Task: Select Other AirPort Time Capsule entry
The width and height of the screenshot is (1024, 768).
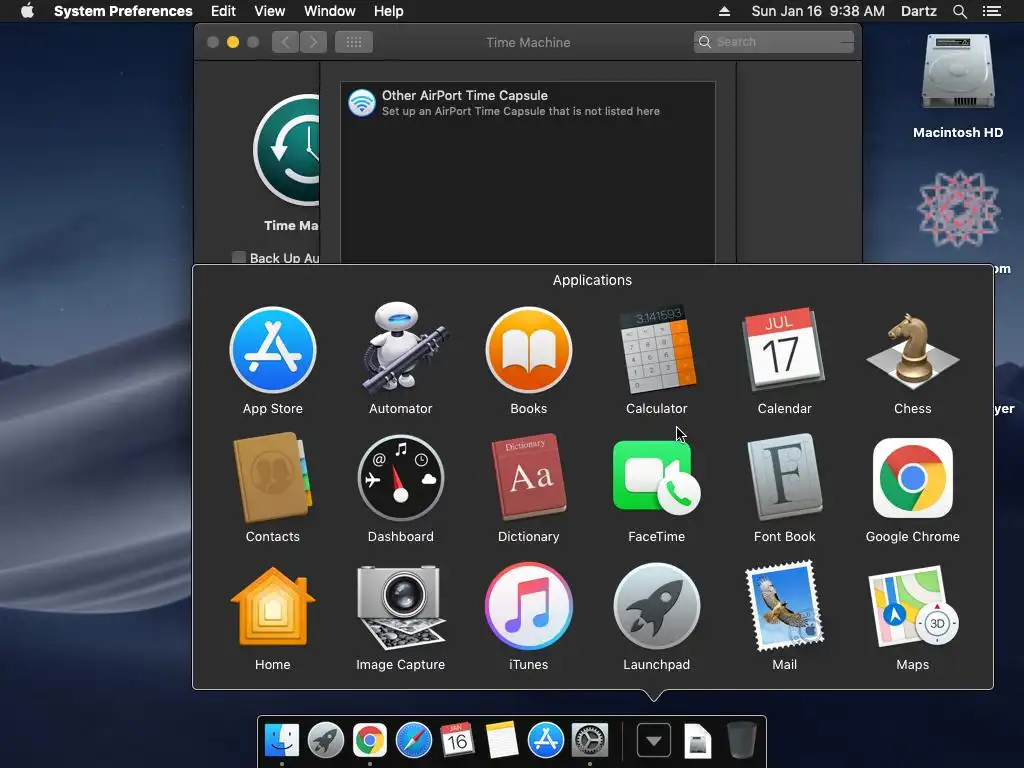Action: 528,103
